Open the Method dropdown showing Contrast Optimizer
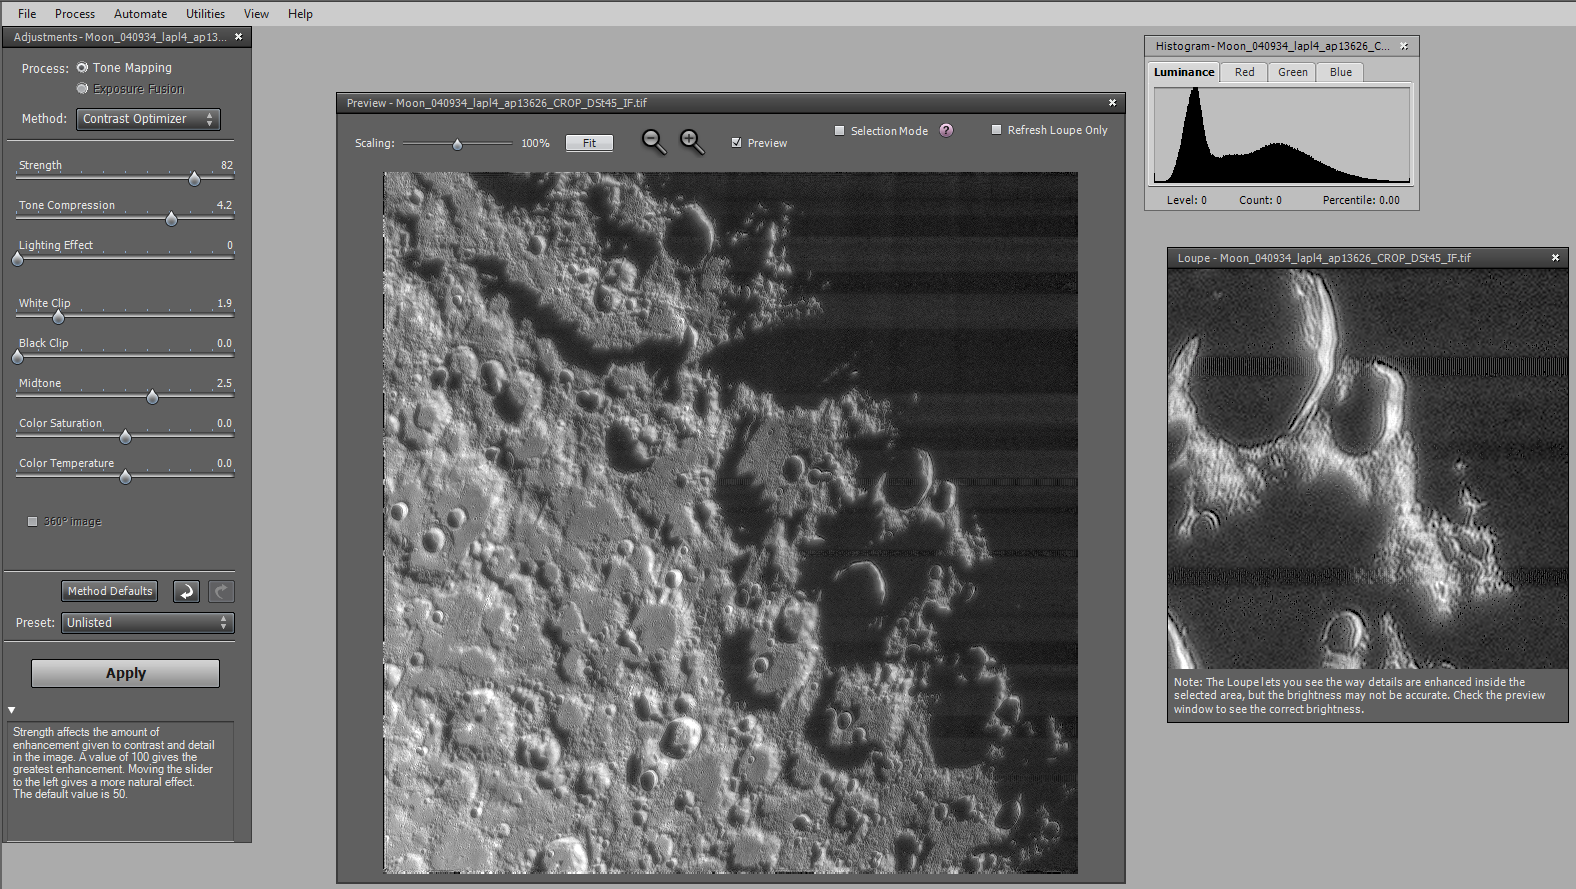This screenshot has height=889, width=1576. click(148, 119)
